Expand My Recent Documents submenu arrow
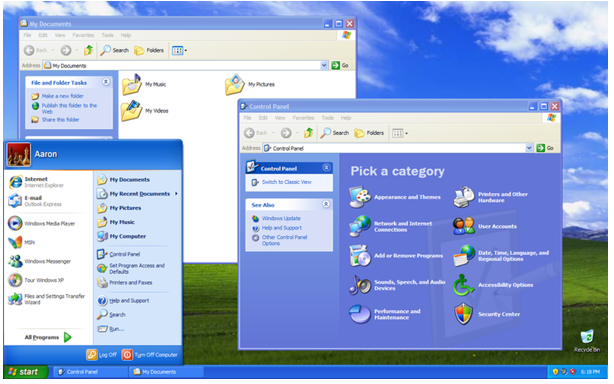 coord(176,194)
